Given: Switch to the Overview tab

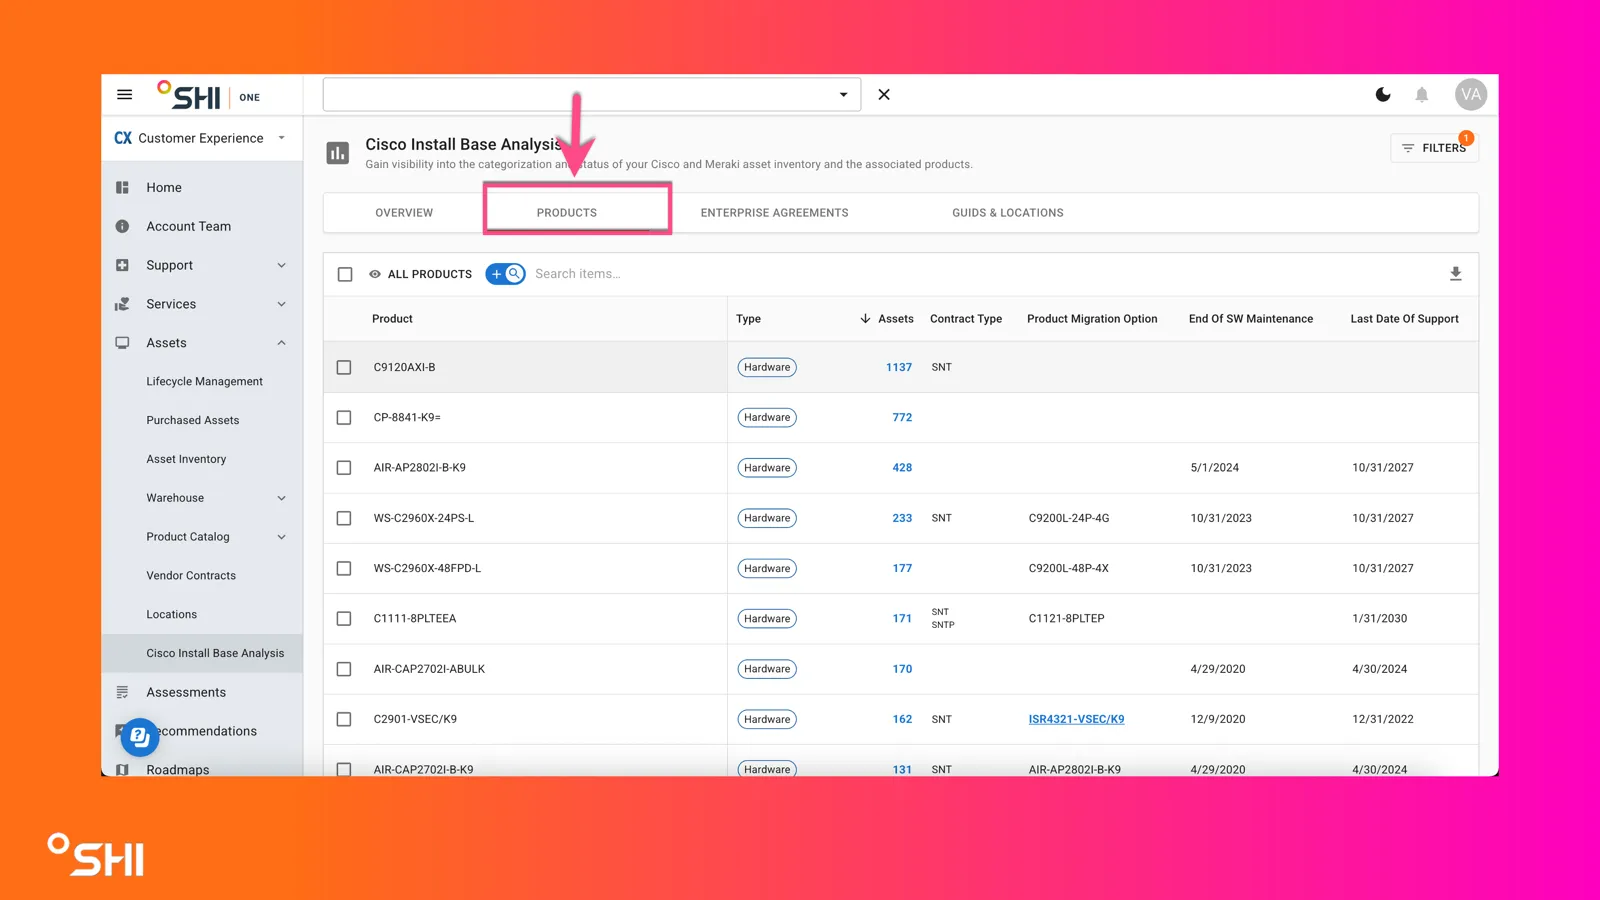Looking at the screenshot, I should (404, 213).
